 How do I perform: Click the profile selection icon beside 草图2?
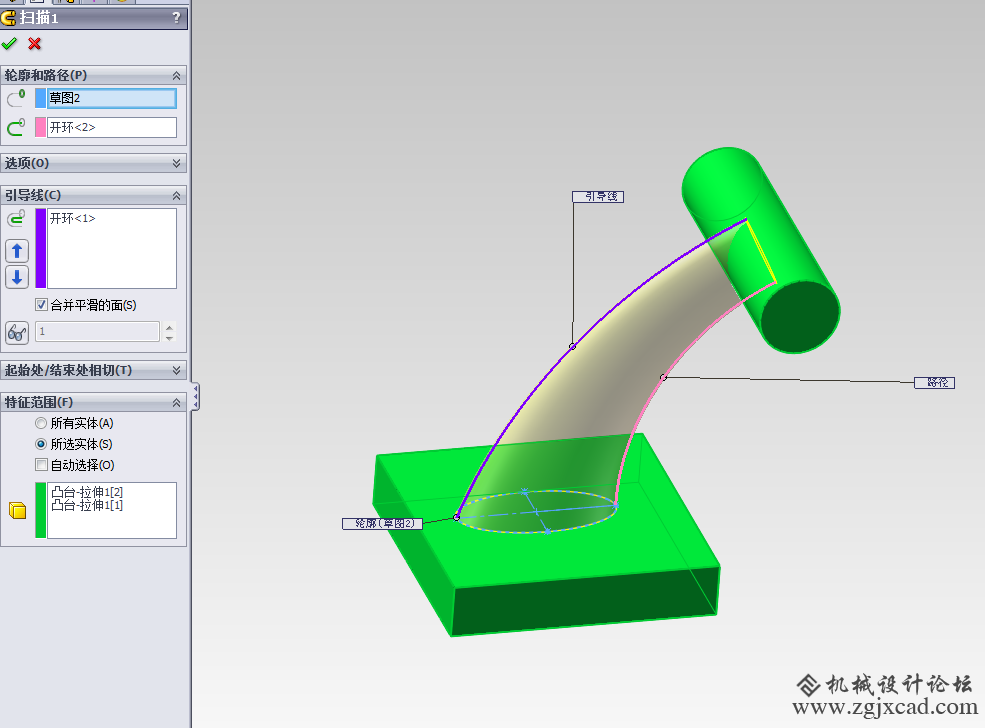pyautogui.click(x=16, y=98)
